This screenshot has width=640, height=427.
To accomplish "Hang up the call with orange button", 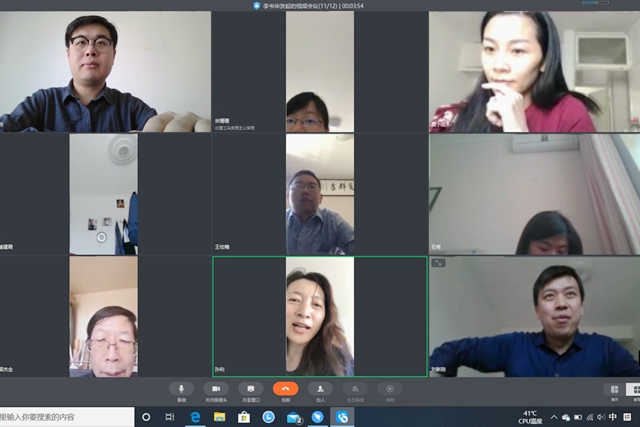I will 286,389.
